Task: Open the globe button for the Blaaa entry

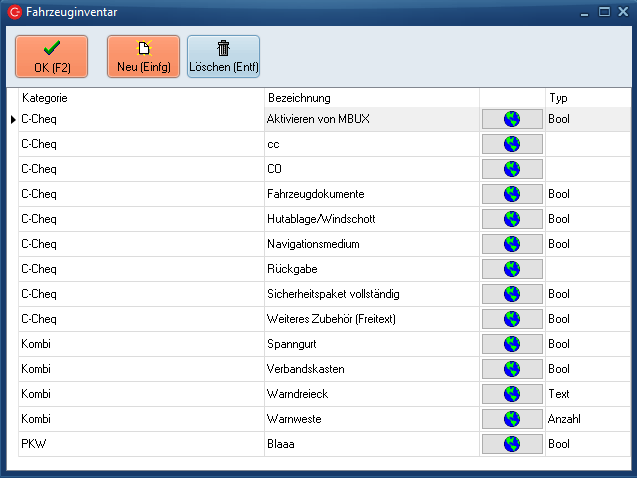Action: [x=512, y=444]
